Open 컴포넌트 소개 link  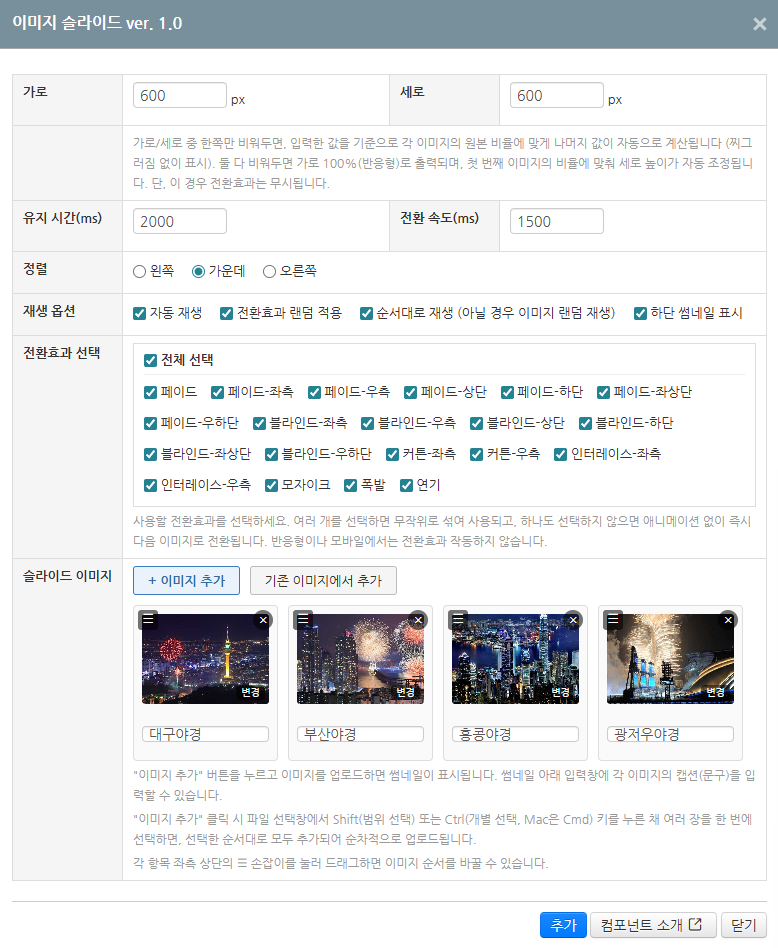click(x=653, y=925)
